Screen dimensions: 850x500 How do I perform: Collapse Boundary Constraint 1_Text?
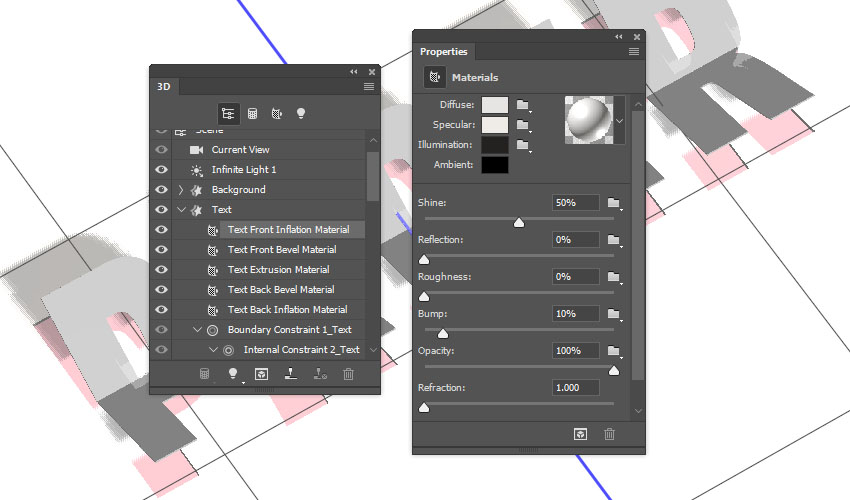197,330
